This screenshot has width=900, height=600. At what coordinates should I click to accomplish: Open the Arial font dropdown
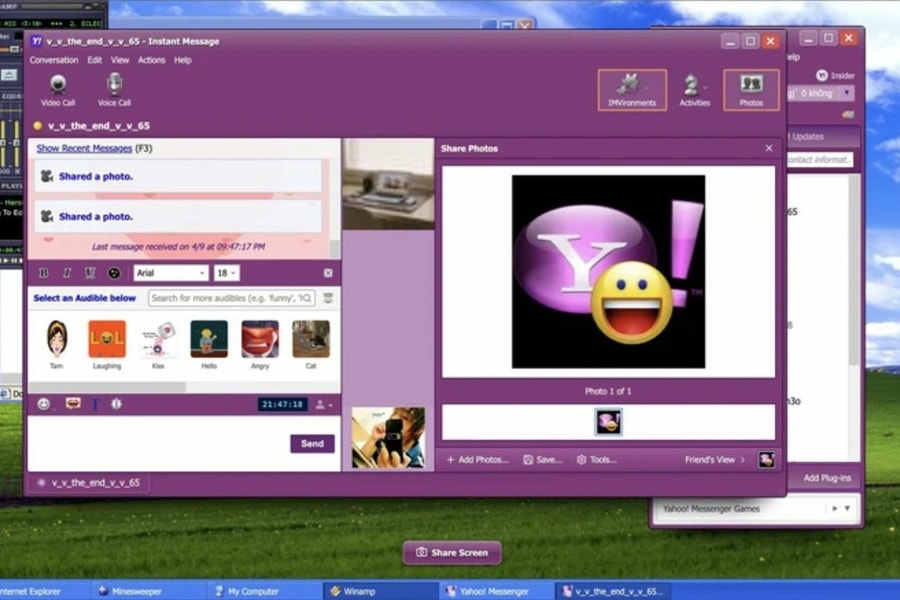[171, 272]
